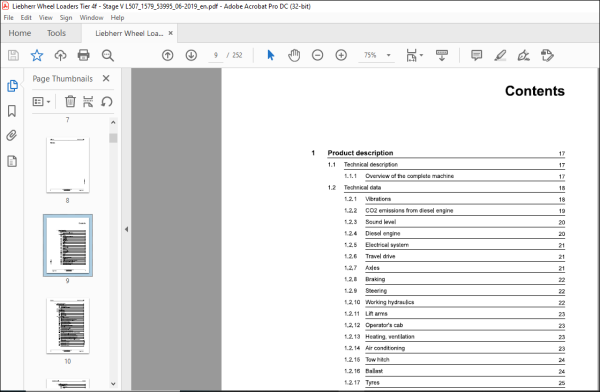Zoom out with the minus circle icon

[x=318, y=56]
